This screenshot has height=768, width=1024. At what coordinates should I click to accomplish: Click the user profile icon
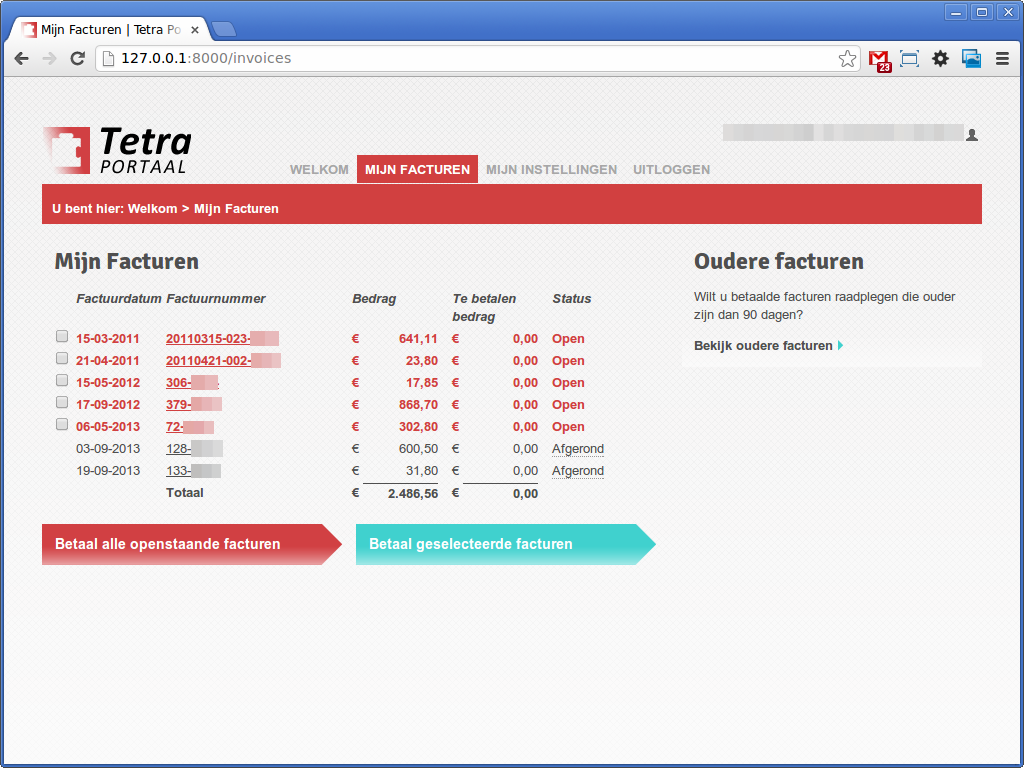coord(972,134)
